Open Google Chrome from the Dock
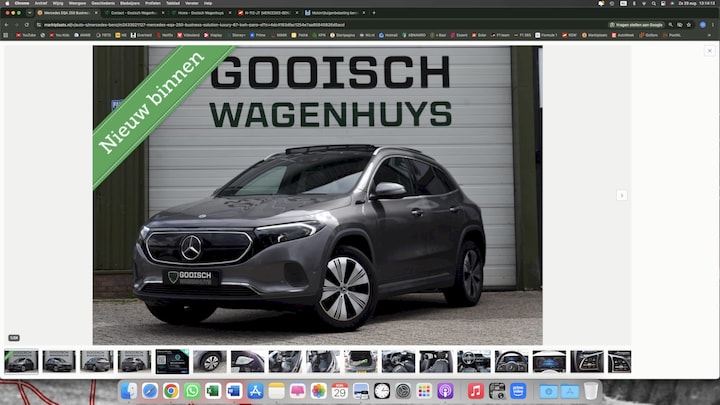The width and height of the screenshot is (720, 405). tap(171, 391)
